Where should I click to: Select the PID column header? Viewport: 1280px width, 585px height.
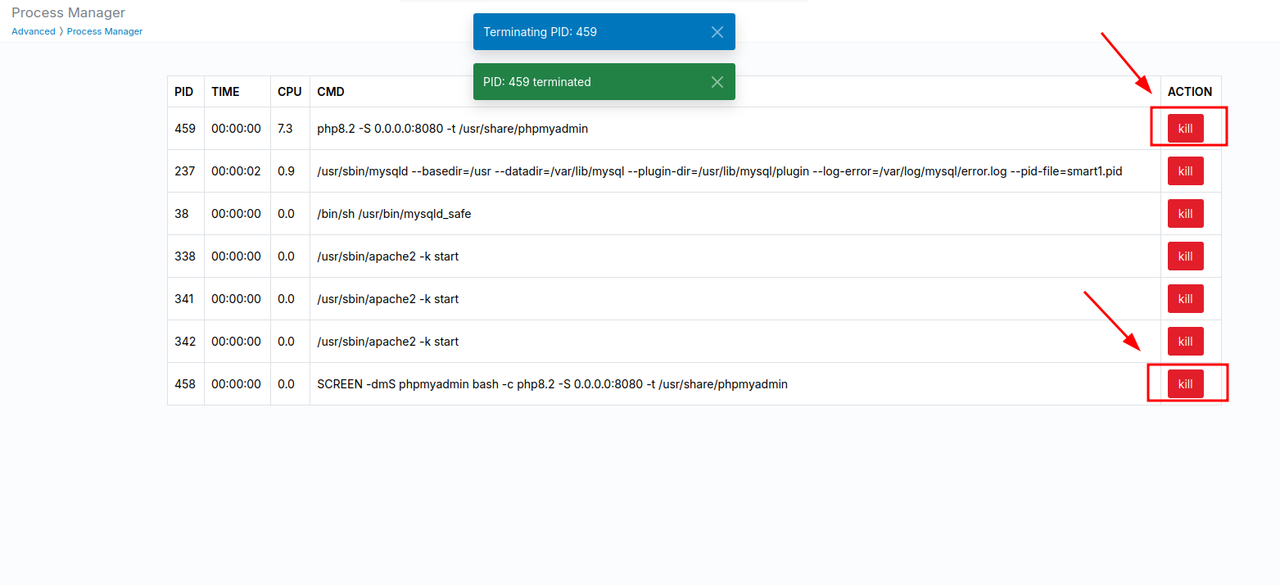pos(184,92)
